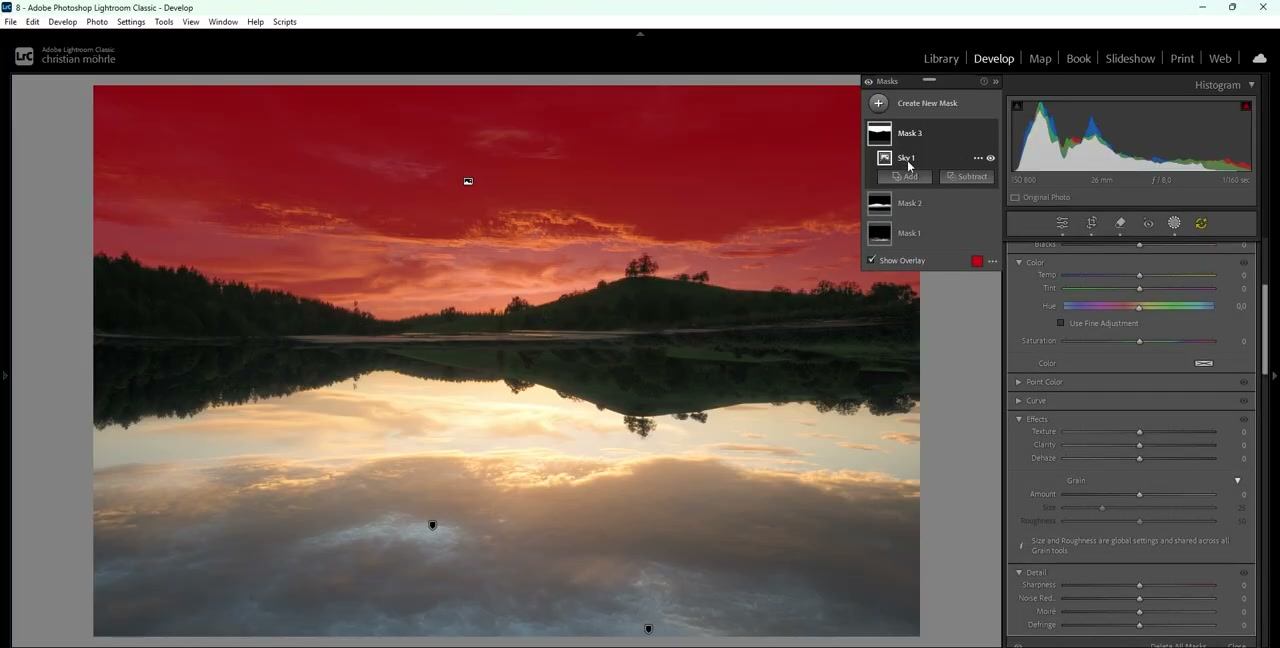
Task: Collapse the Effects section triangle
Action: (x=1019, y=420)
